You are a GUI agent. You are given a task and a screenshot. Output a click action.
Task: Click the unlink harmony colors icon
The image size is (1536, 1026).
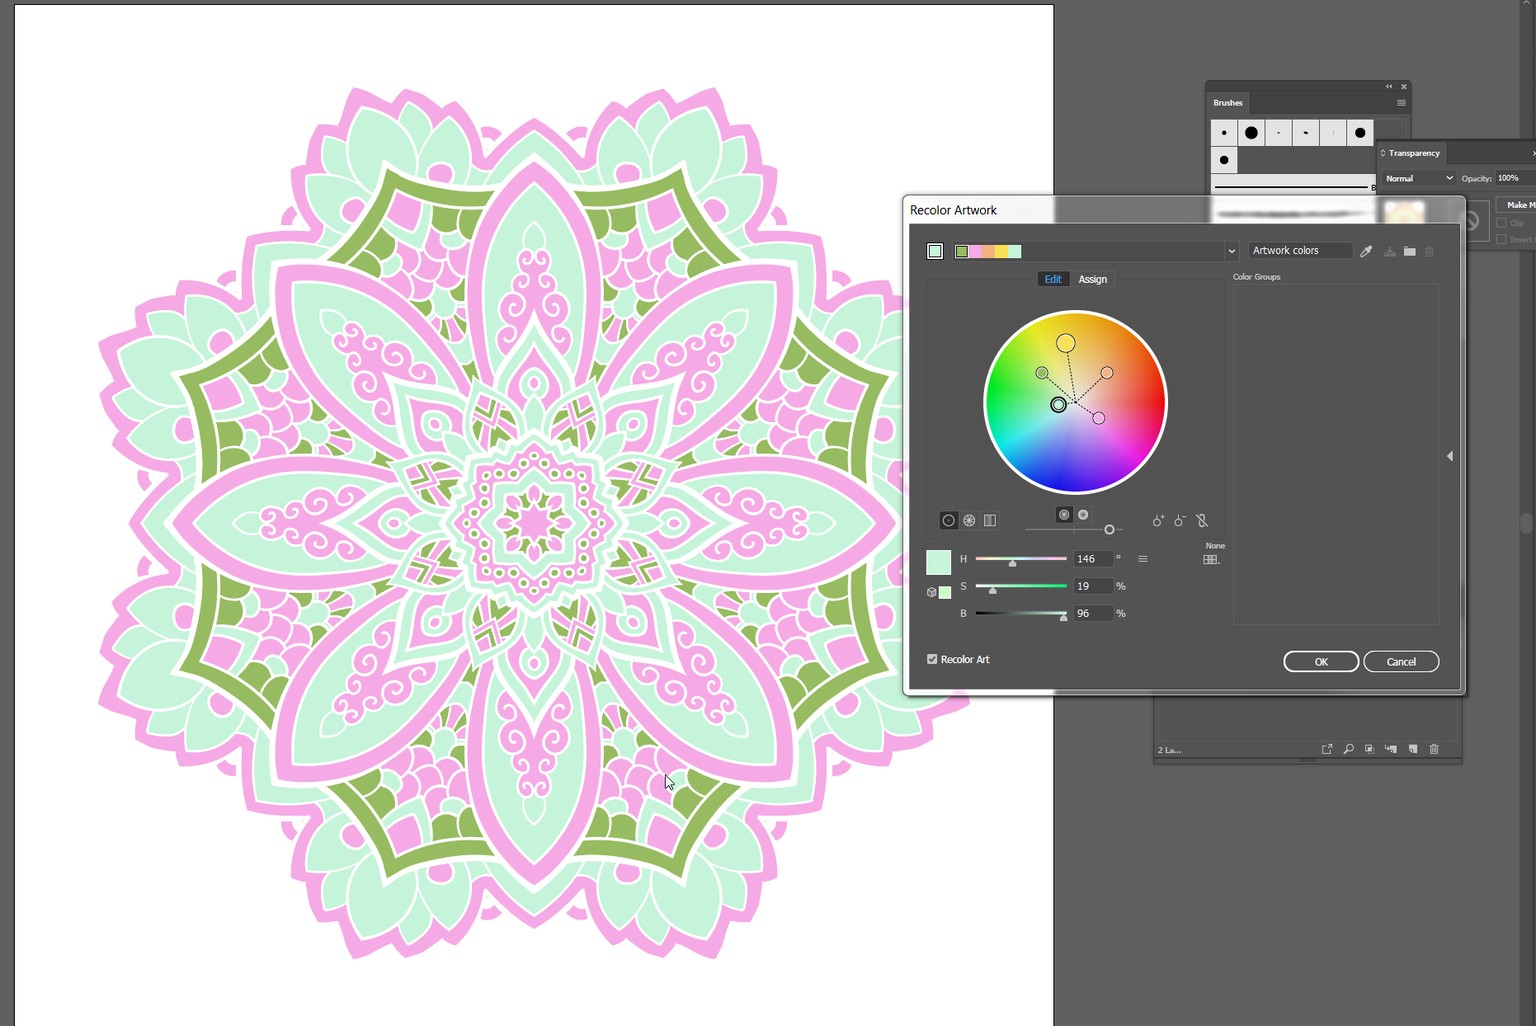point(1202,520)
